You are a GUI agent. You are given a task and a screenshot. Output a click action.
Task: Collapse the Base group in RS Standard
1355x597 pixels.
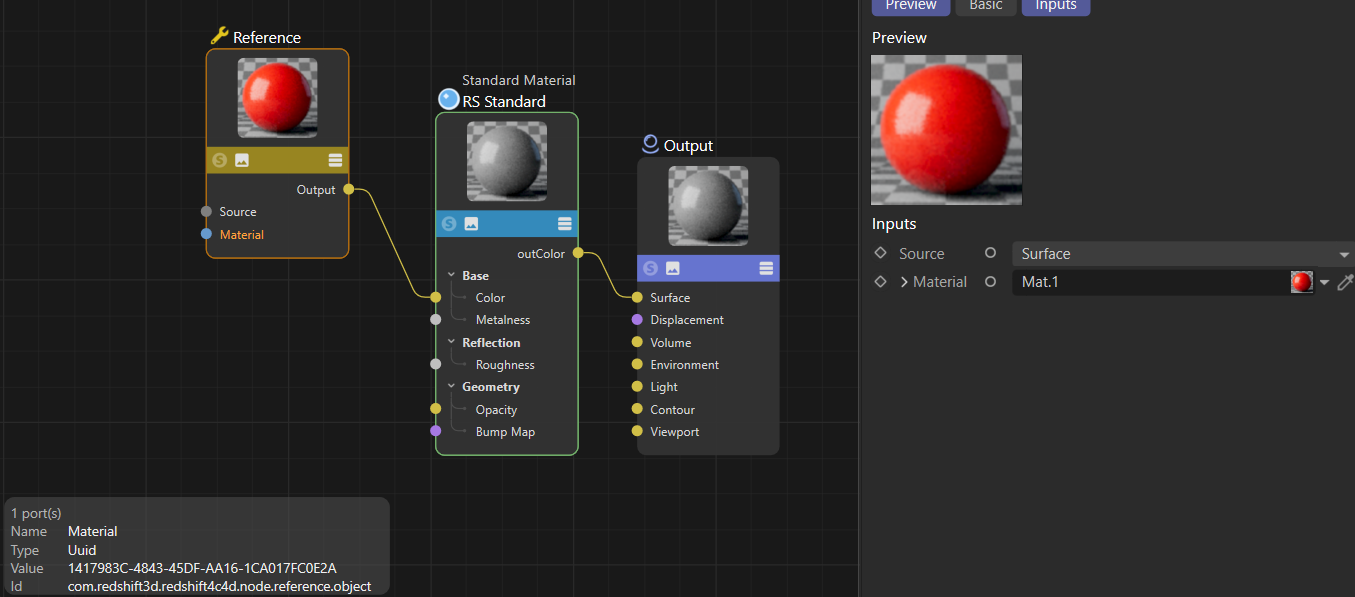(451, 276)
